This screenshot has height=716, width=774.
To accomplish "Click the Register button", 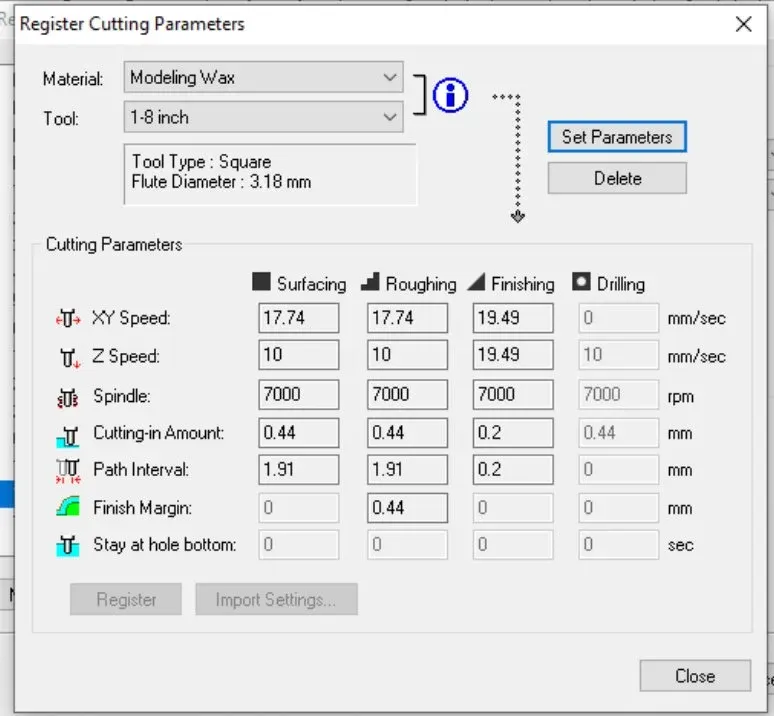I will click(x=126, y=599).
